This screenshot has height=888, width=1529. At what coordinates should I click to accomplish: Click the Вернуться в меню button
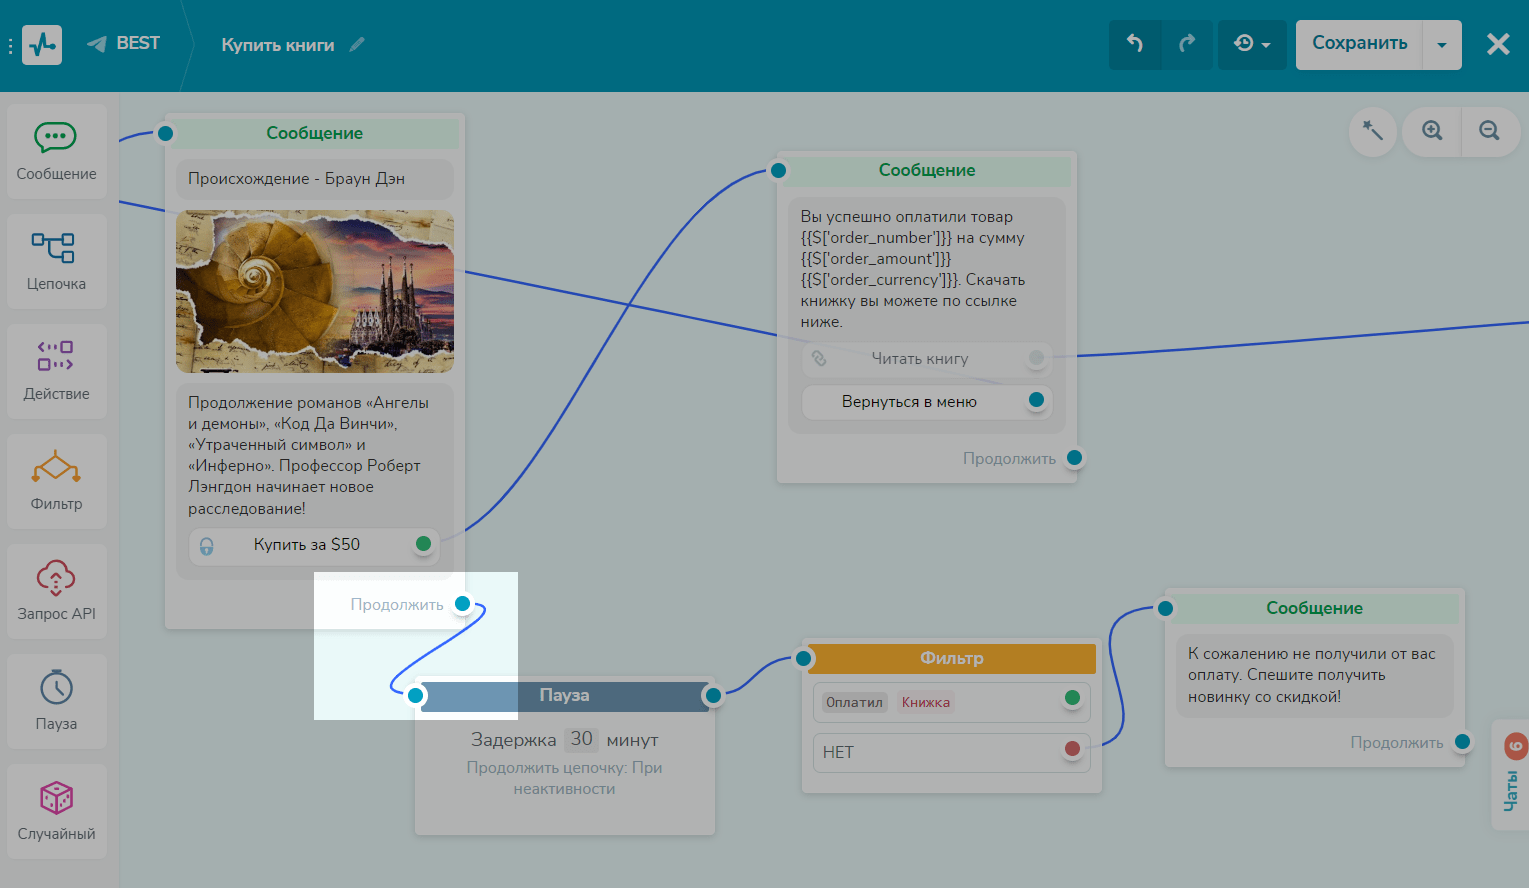tap(927, 402)
